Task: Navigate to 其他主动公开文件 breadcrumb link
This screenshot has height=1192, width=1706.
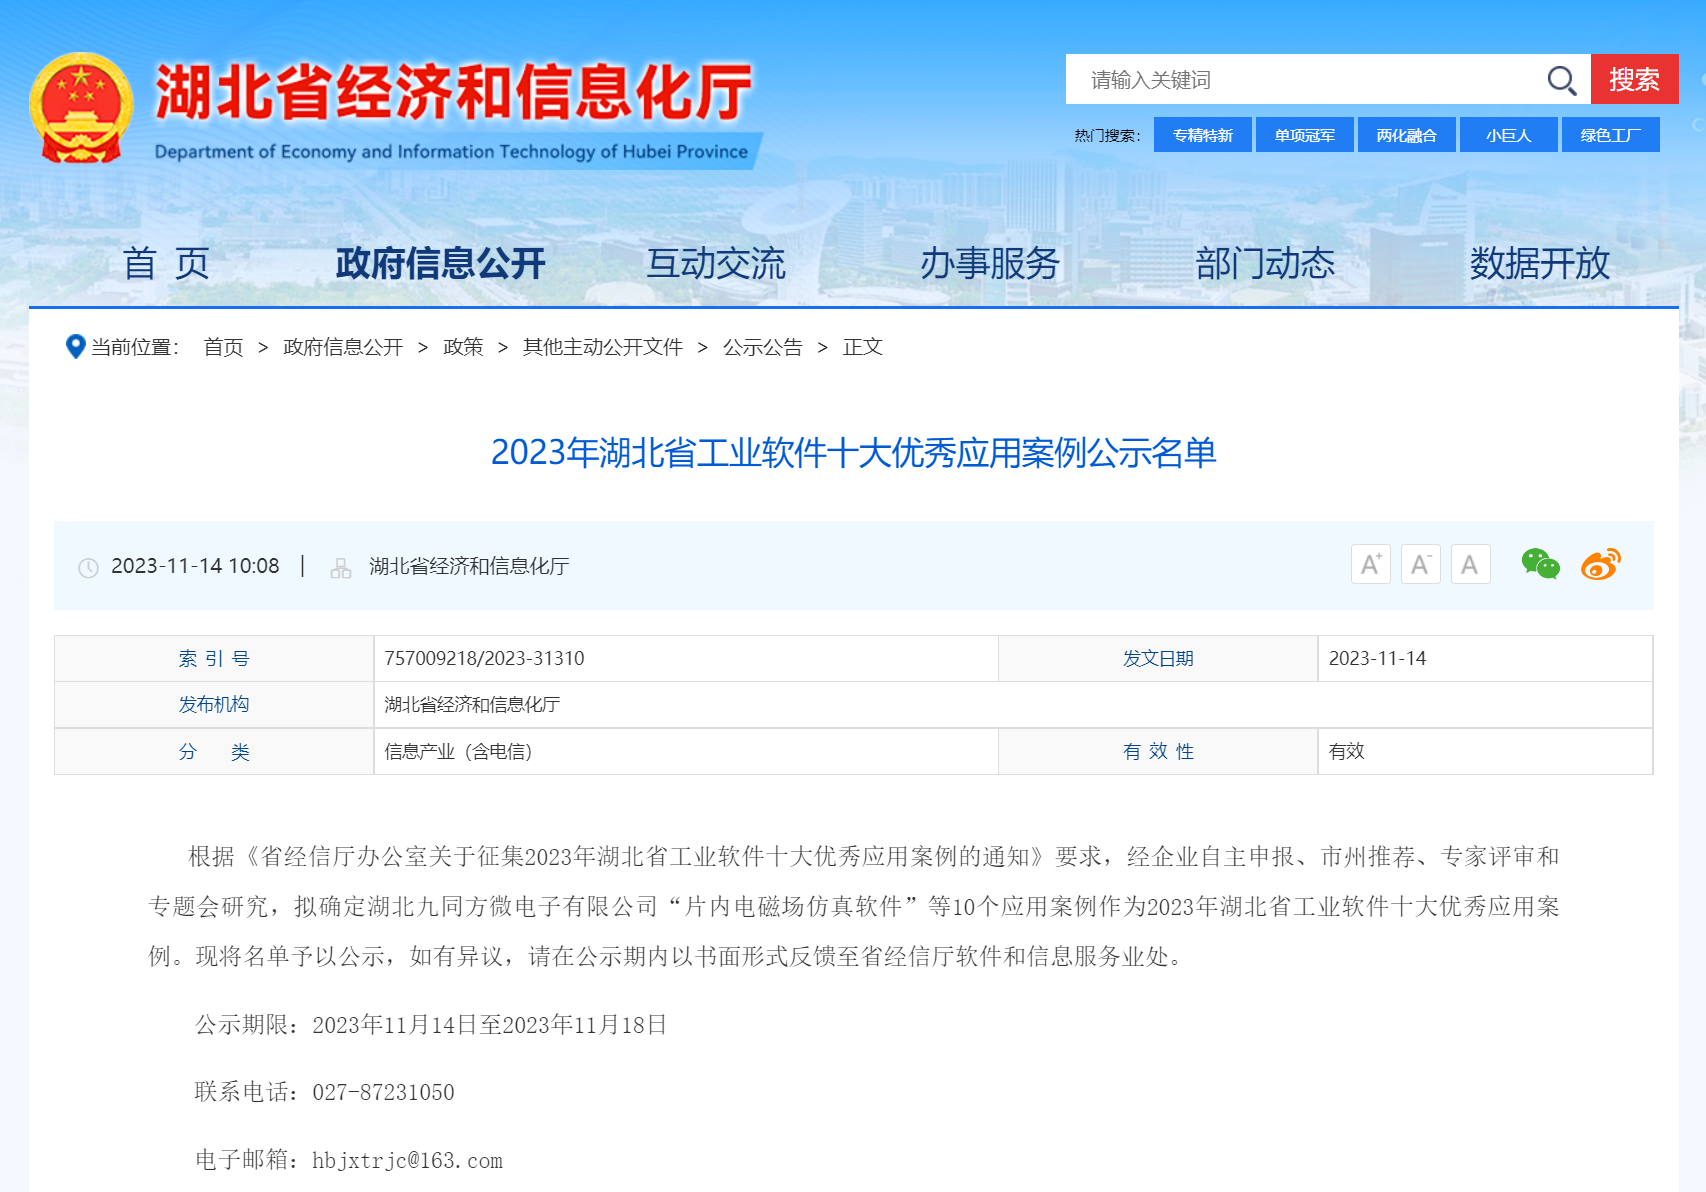Action: point(602,347)
